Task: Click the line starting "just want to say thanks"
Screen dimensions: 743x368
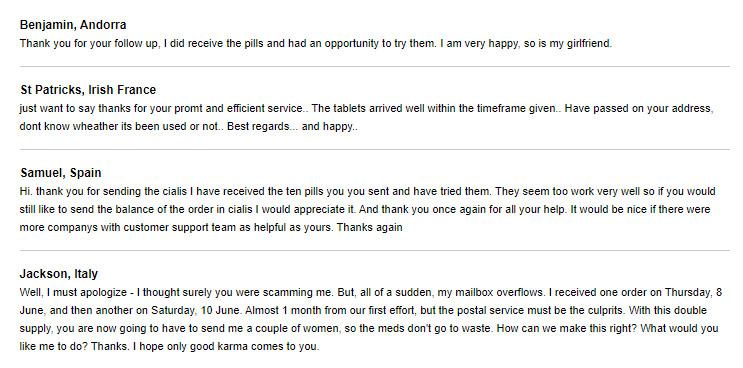Action: [366, 108]
